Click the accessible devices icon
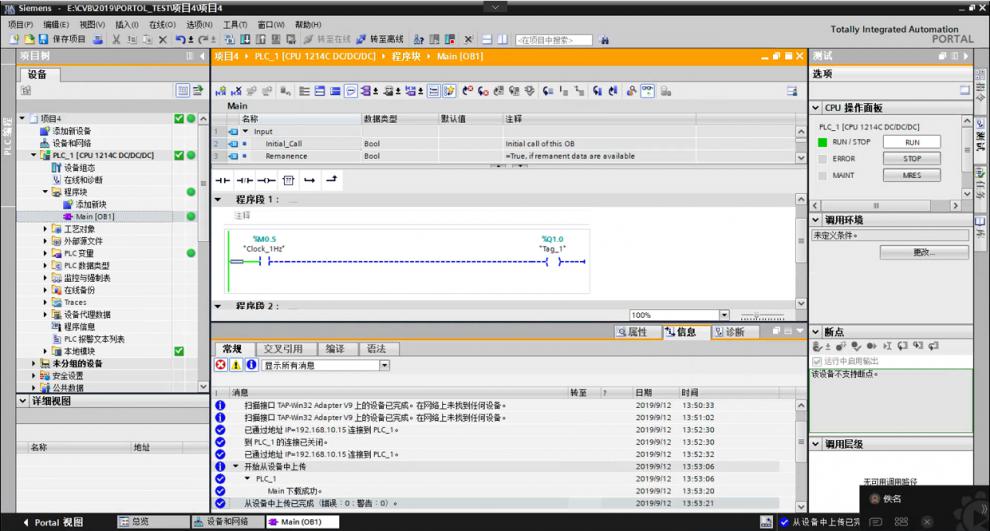Image resolution: width=990 pixels, height=531 pixels. point(419,39)
